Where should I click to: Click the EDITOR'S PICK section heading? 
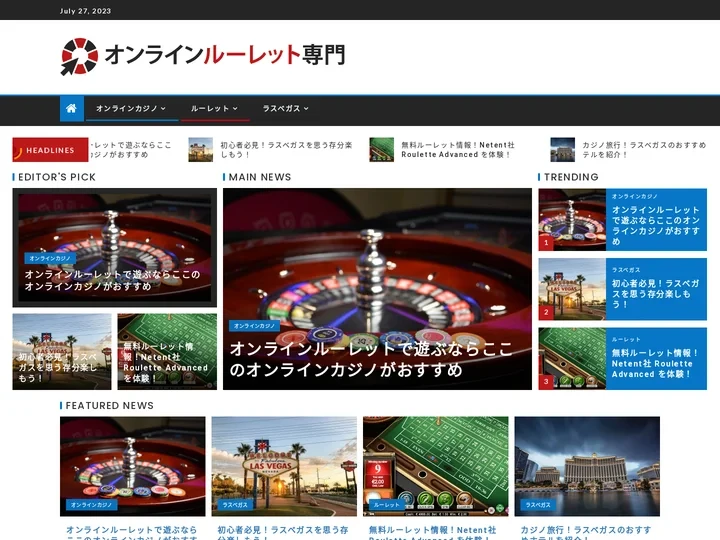(57, 177)
